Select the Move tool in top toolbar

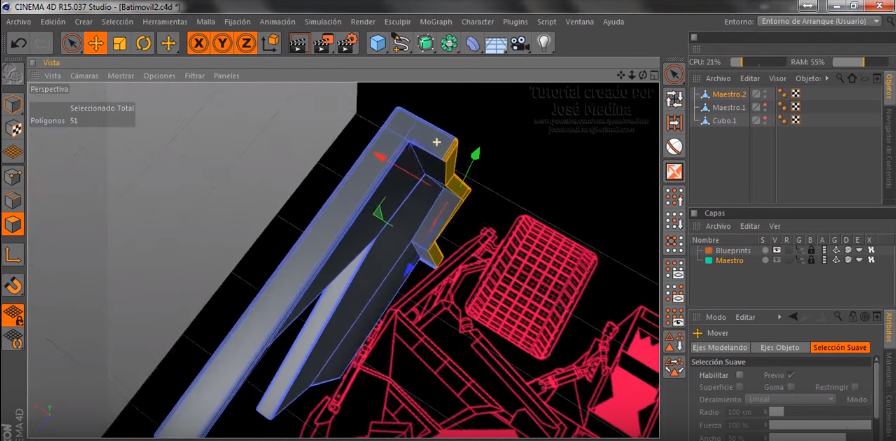click(x=96, y=43)
